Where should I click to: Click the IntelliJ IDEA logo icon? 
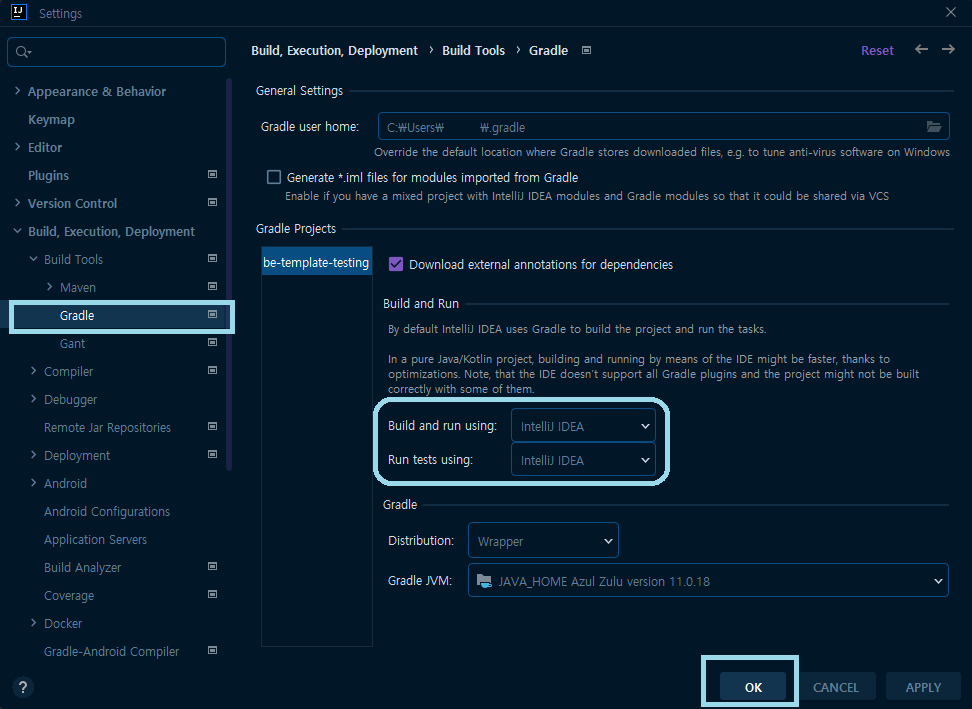(x=19, y=12)
